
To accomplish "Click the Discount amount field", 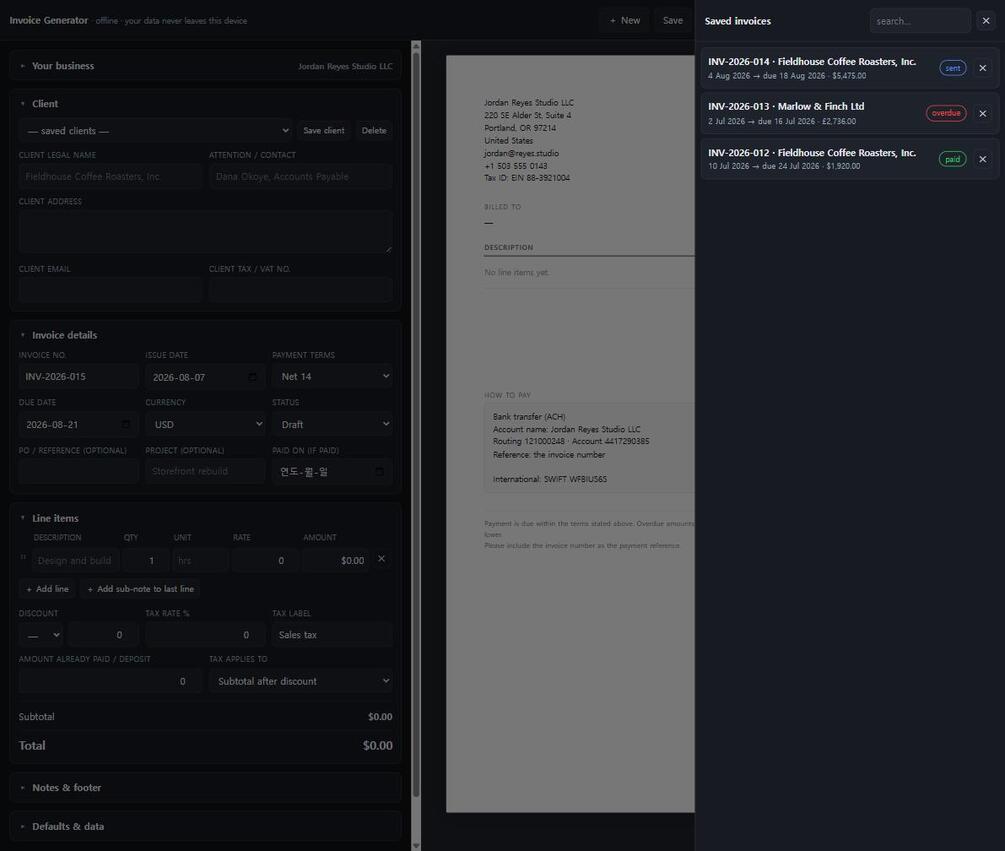I will (x=103, y=635).
